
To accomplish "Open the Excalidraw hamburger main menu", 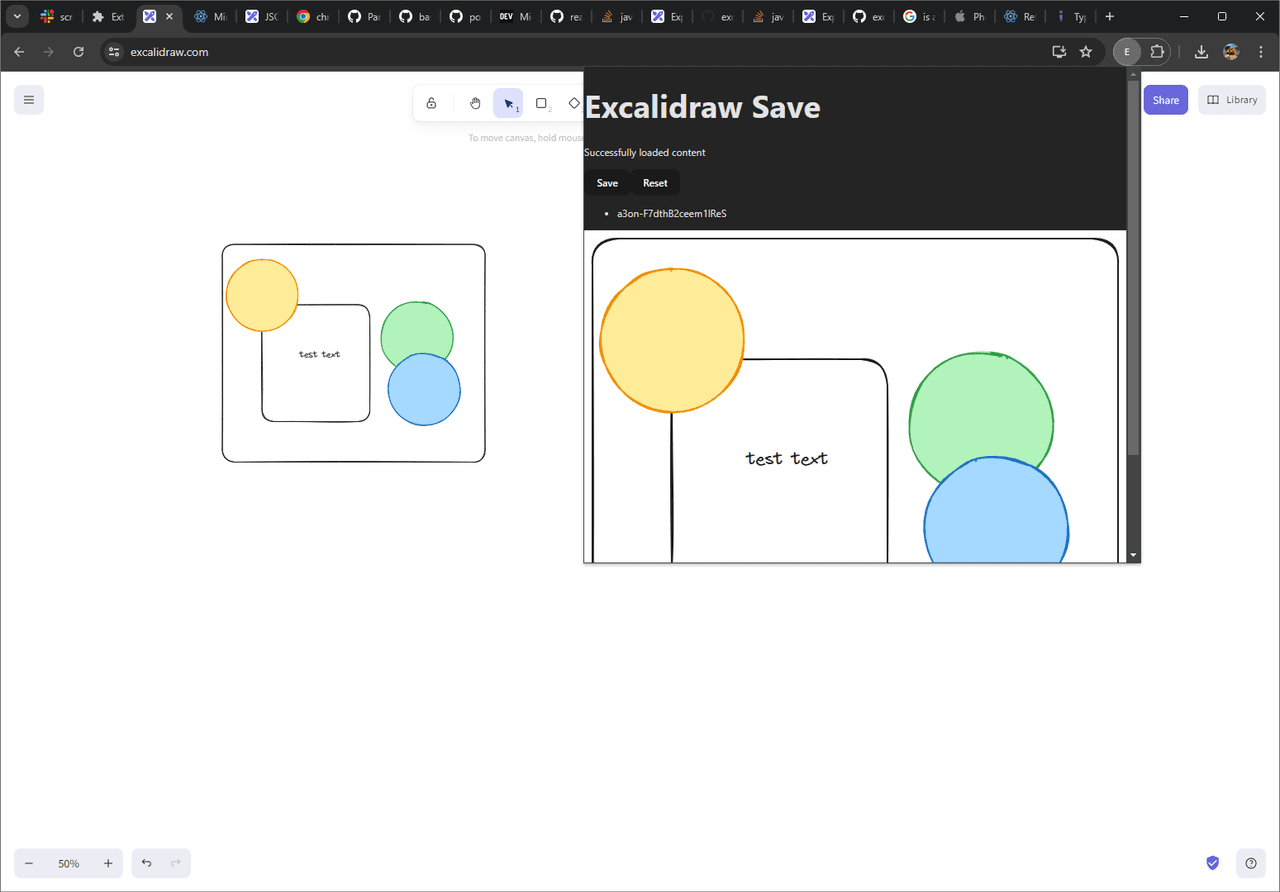I will [x=29, y=100].
